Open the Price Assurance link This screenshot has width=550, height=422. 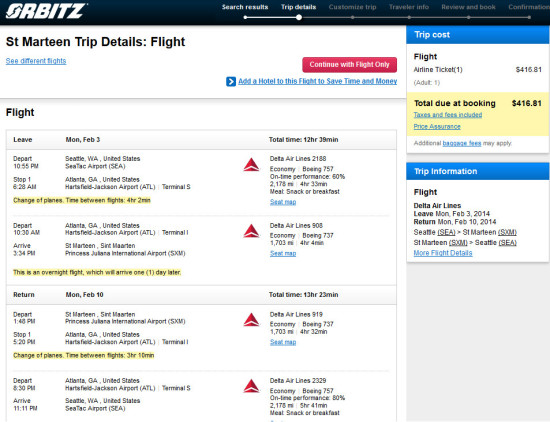(x=437, y=126)
